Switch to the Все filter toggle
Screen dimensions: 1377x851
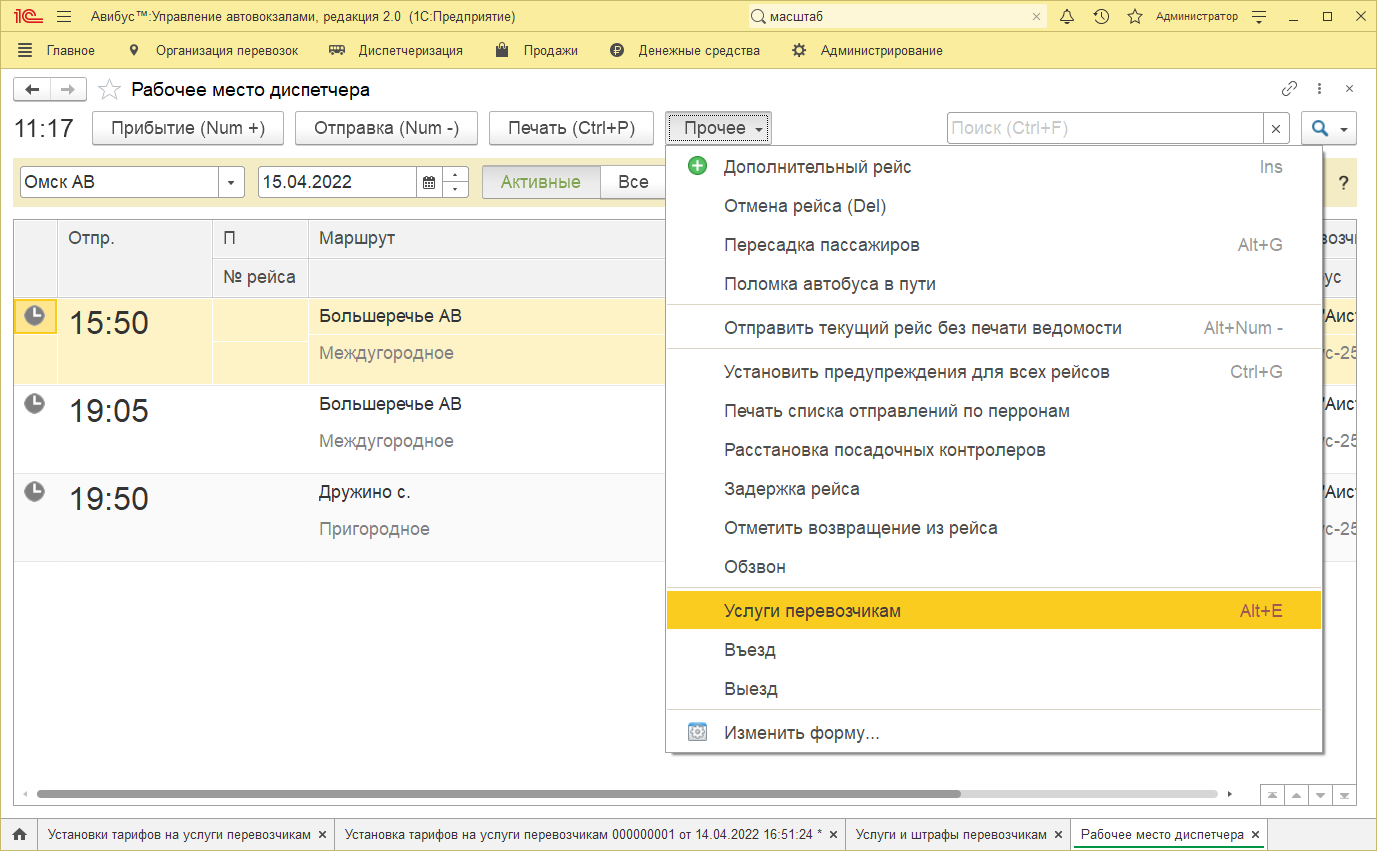[632, 182]
